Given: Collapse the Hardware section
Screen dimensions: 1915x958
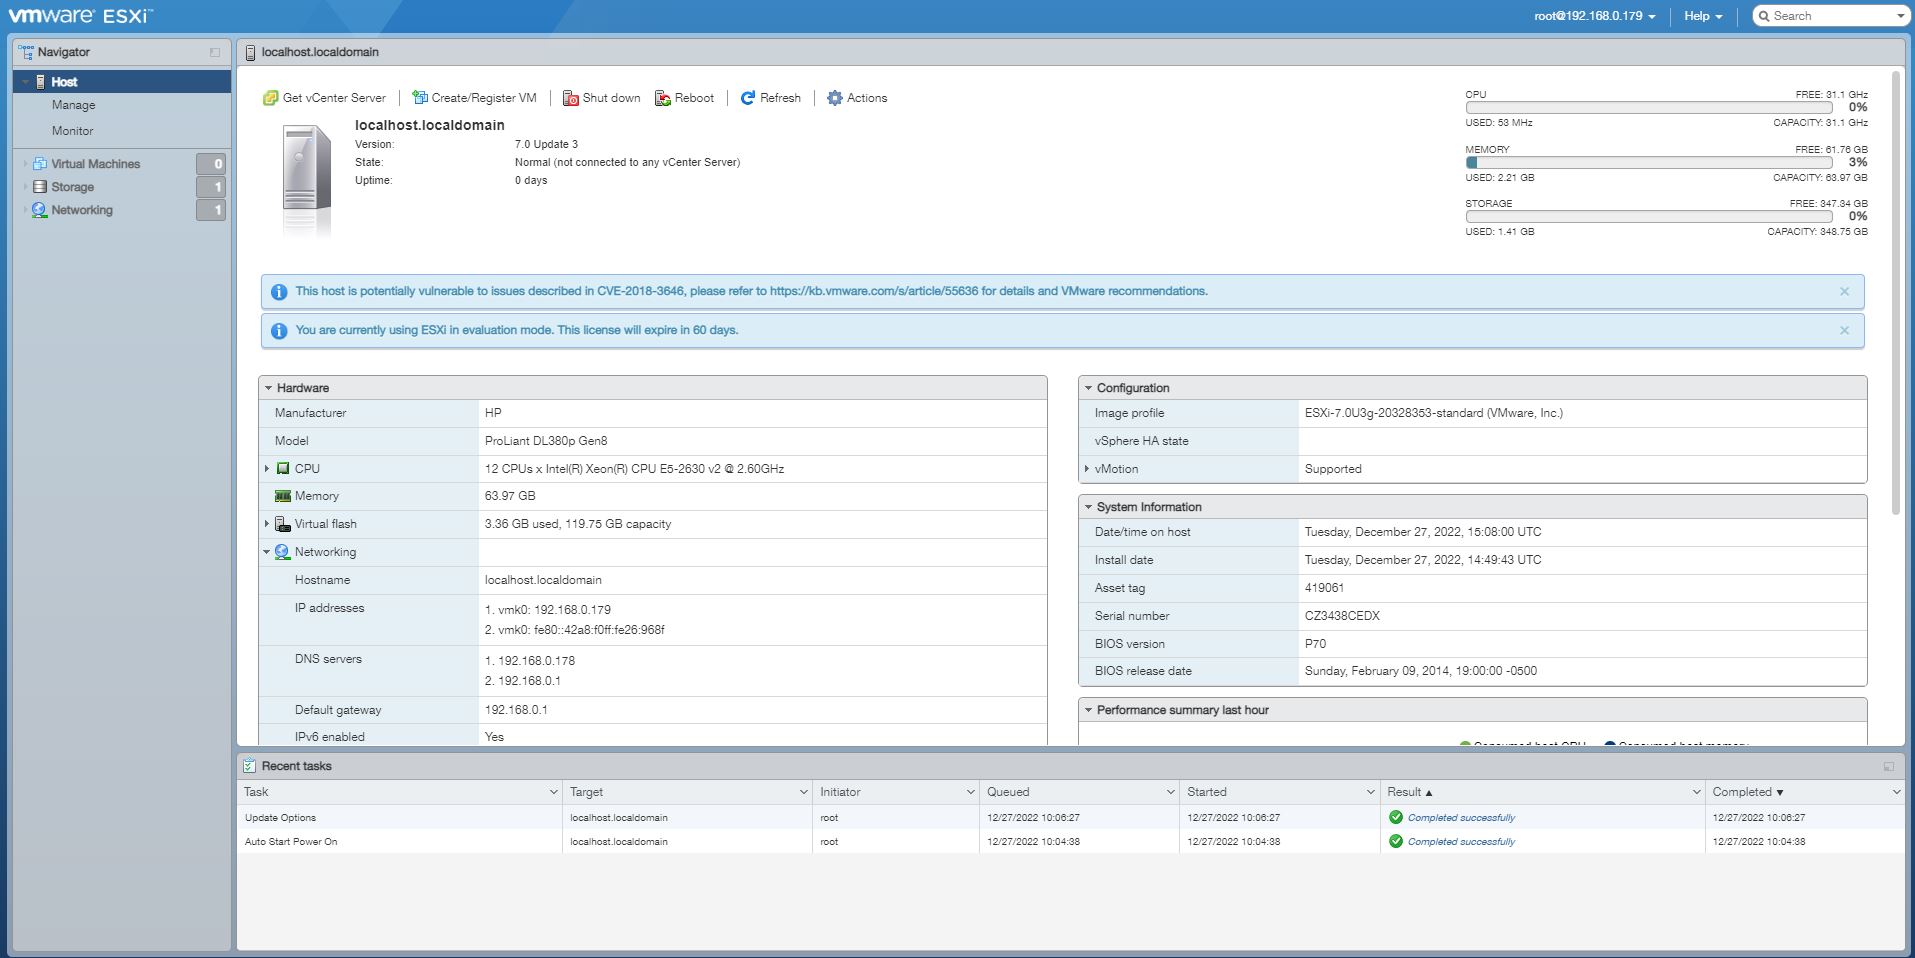Looking at the screenshot, I should click(268, 388).
